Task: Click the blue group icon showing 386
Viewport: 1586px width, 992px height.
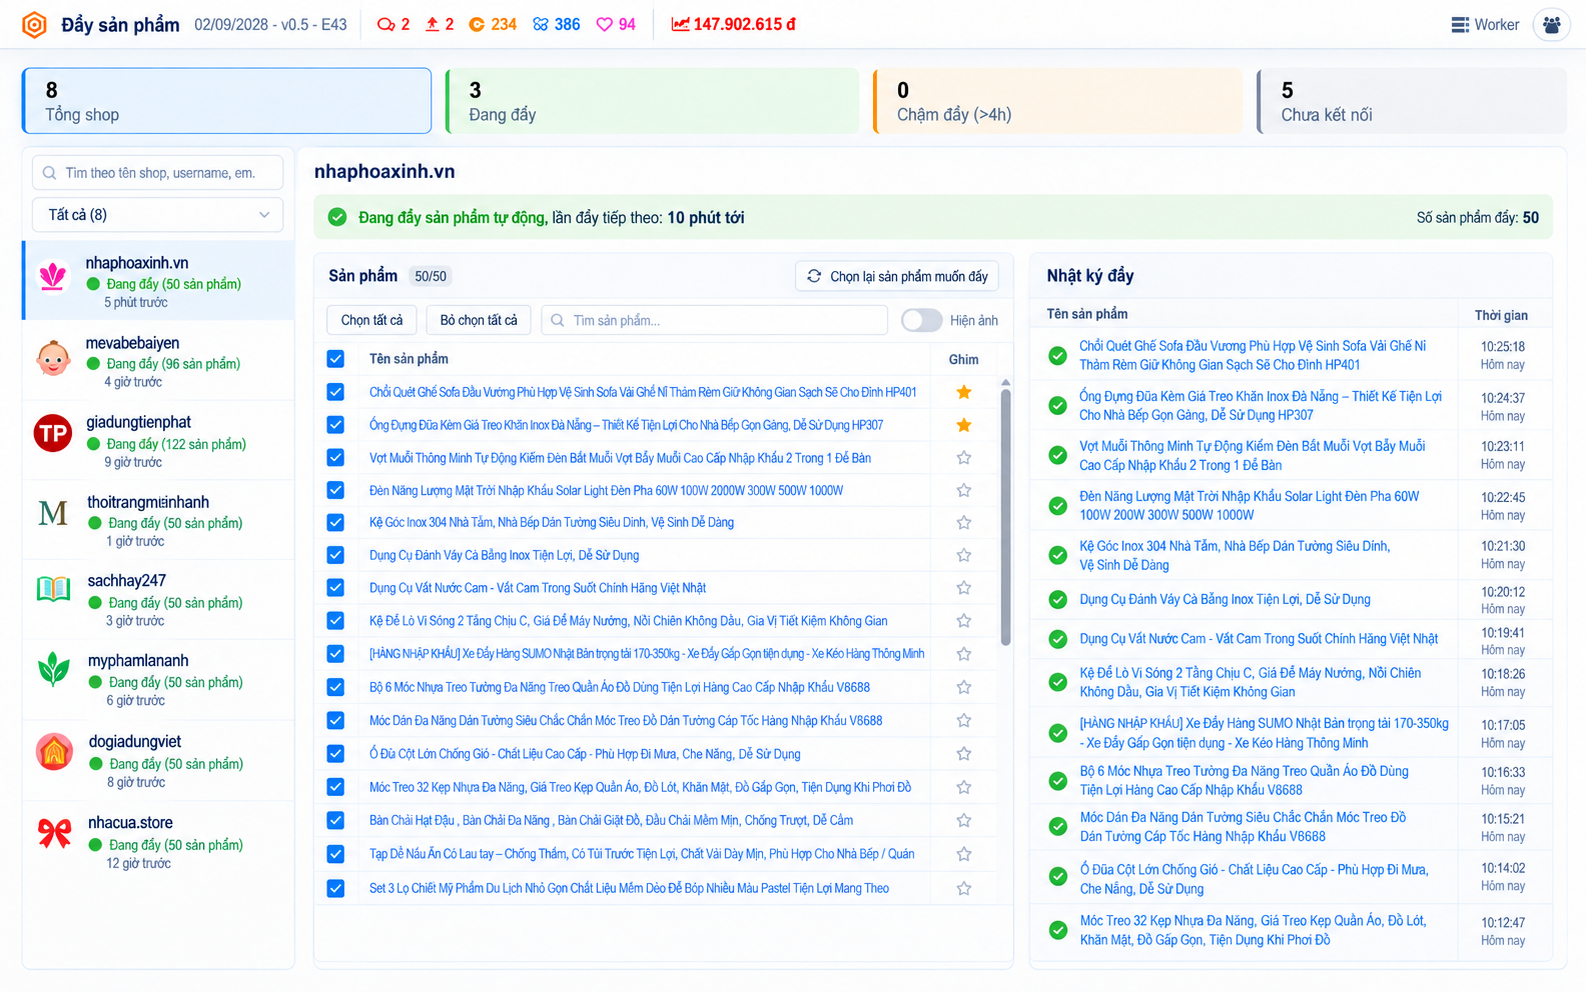Action: 540,24
